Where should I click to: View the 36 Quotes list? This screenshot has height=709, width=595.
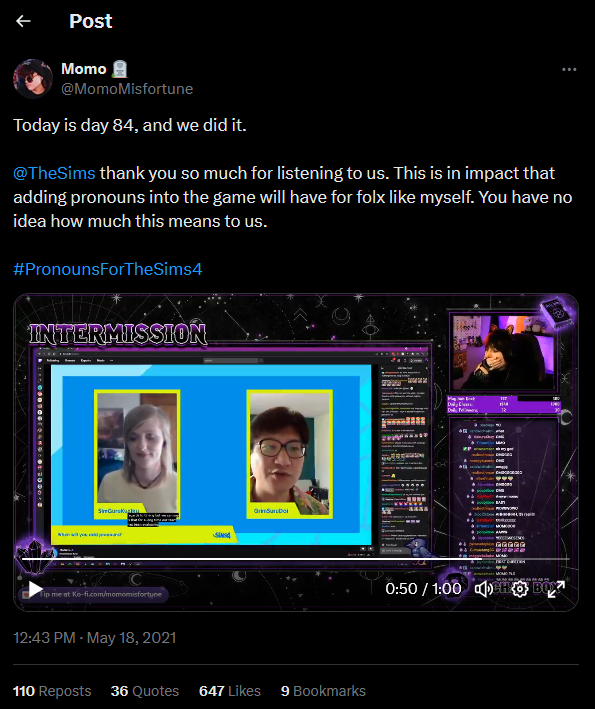click(x=145, y=691)
